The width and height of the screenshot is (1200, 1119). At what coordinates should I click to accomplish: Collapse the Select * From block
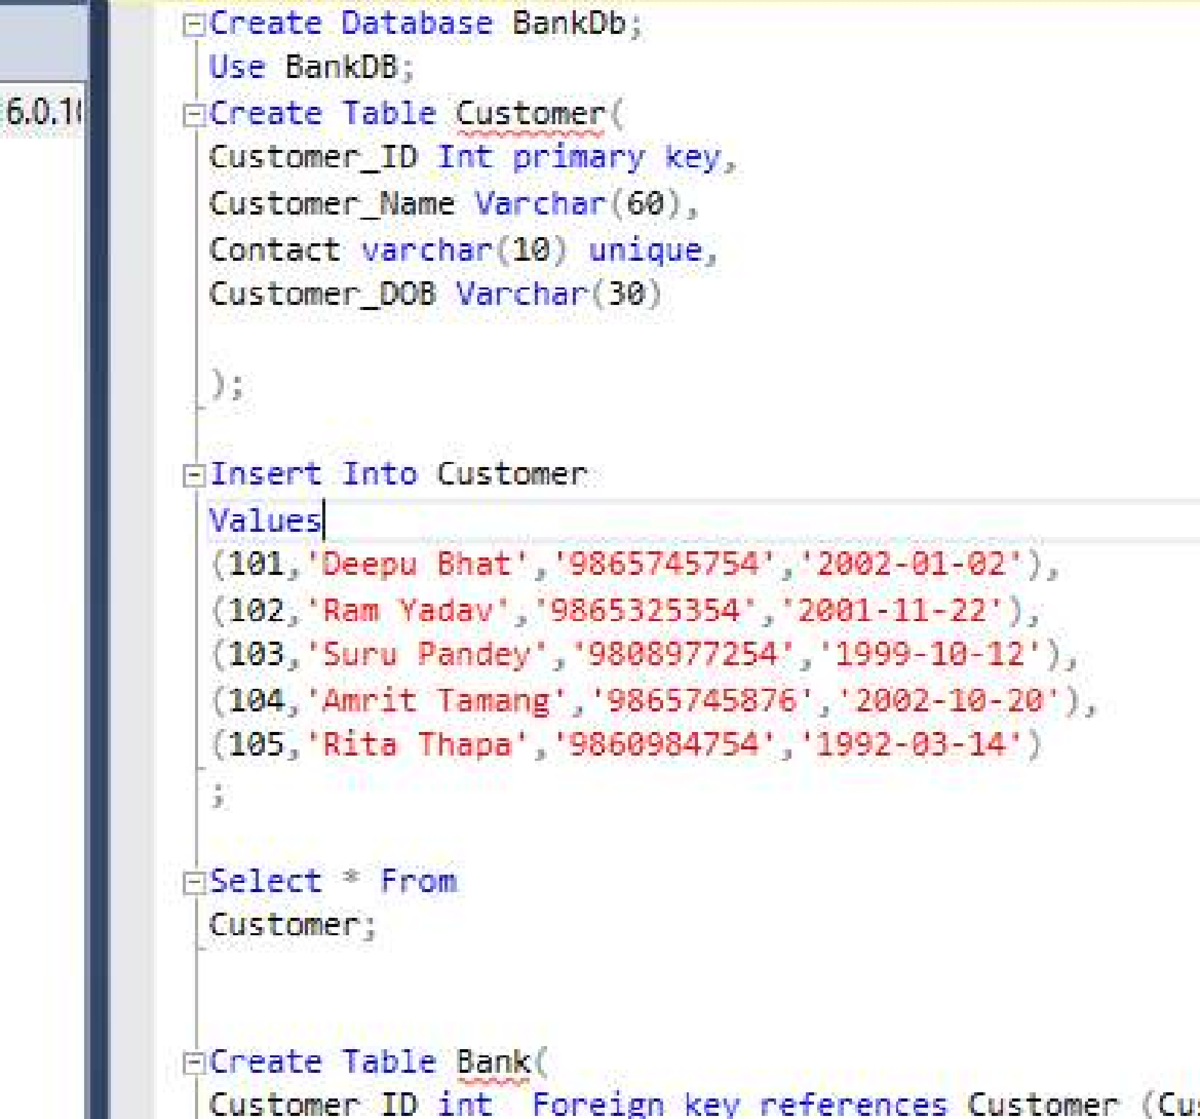pos(194,883)
